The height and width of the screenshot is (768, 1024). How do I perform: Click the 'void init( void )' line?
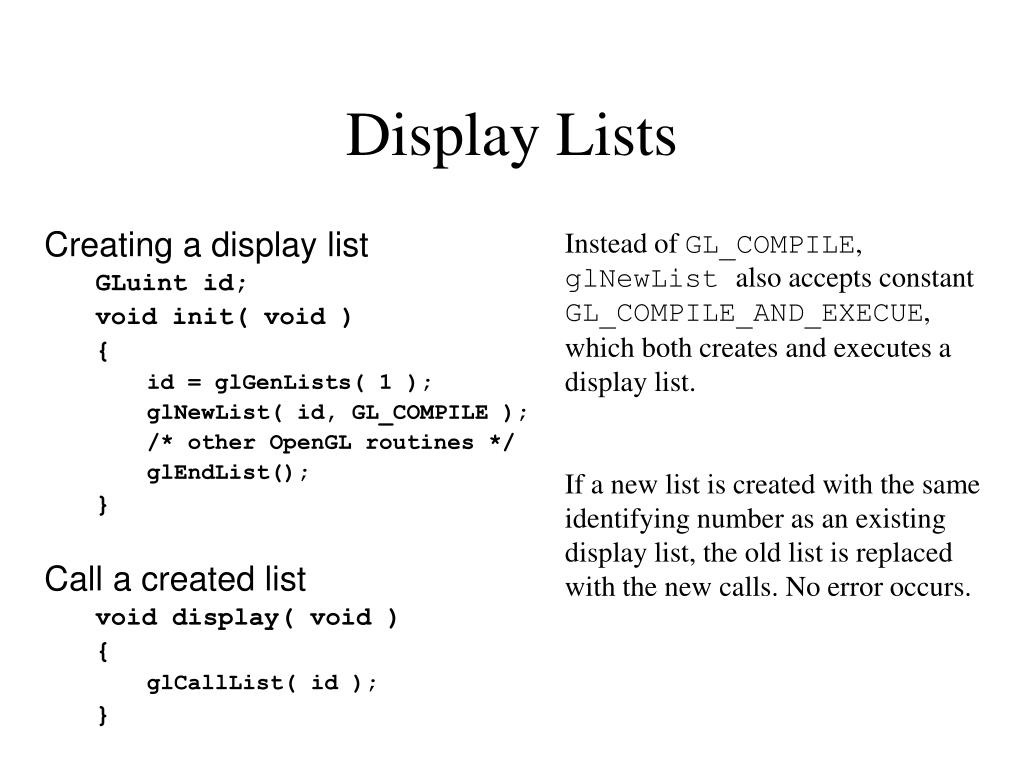pyautogui.click(x=223, y=317)
